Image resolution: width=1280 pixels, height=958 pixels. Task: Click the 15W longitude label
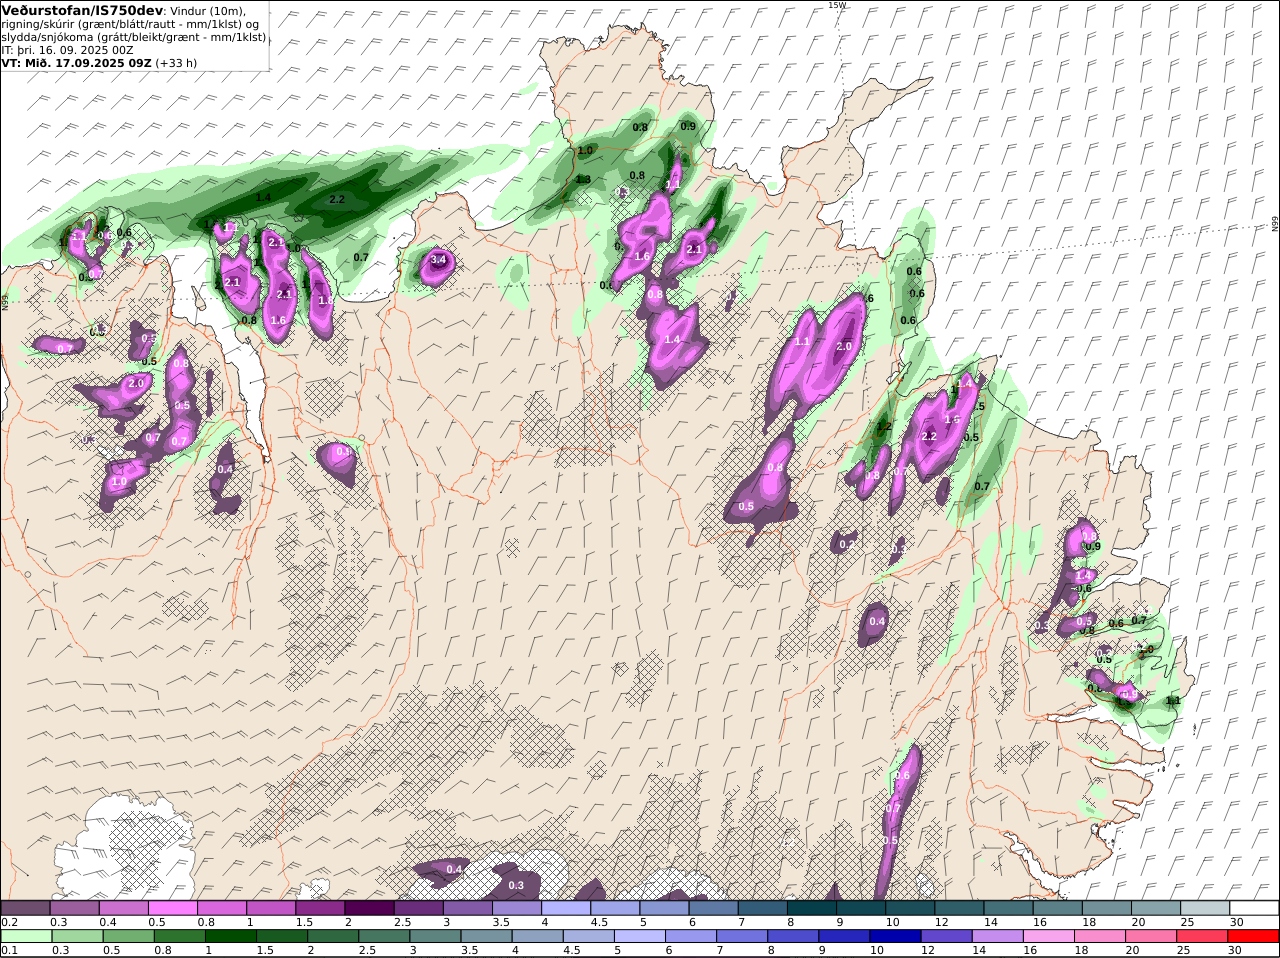pos(836,5)
